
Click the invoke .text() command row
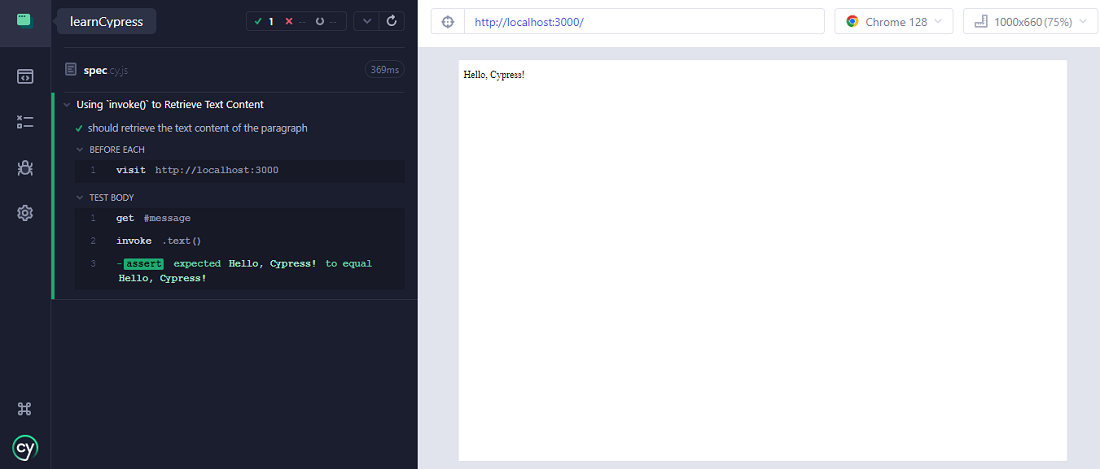[x=239, y=241]
